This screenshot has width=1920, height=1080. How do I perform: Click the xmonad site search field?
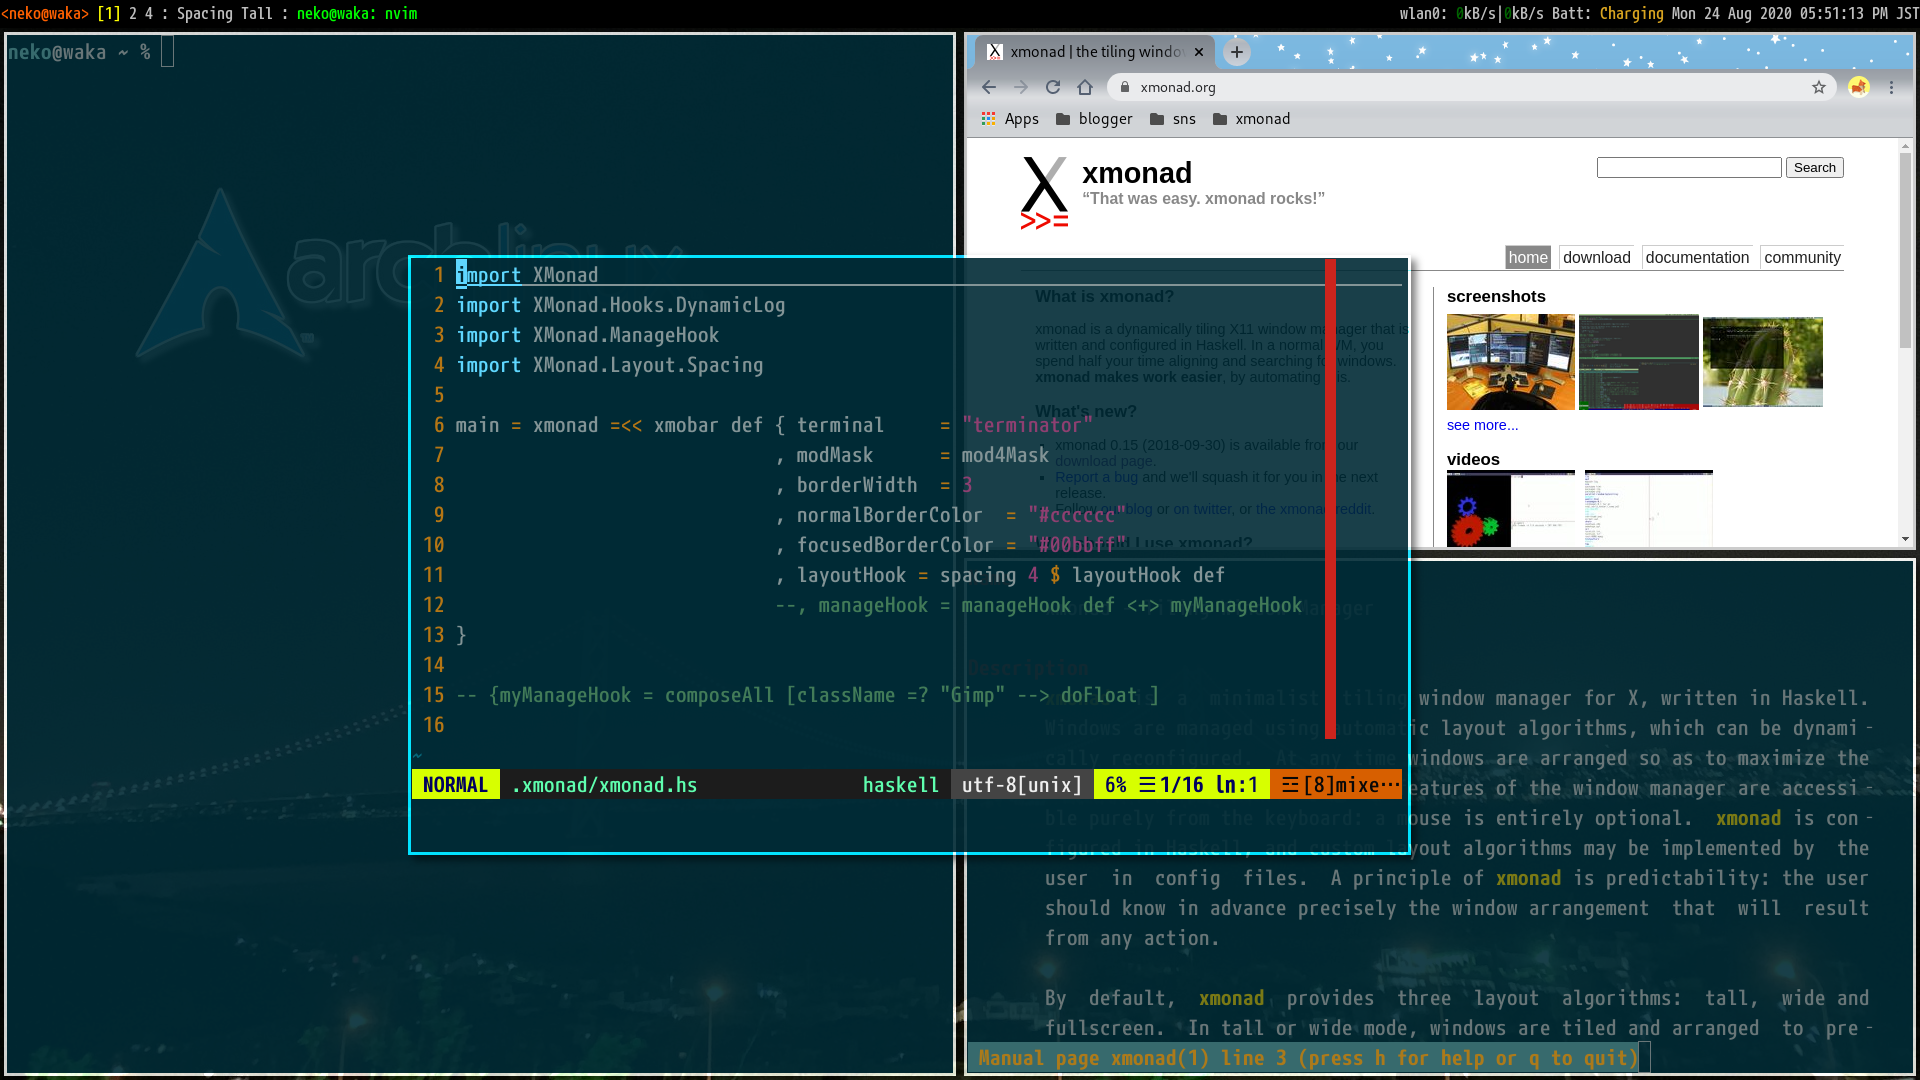click(x=1688, y=168)
